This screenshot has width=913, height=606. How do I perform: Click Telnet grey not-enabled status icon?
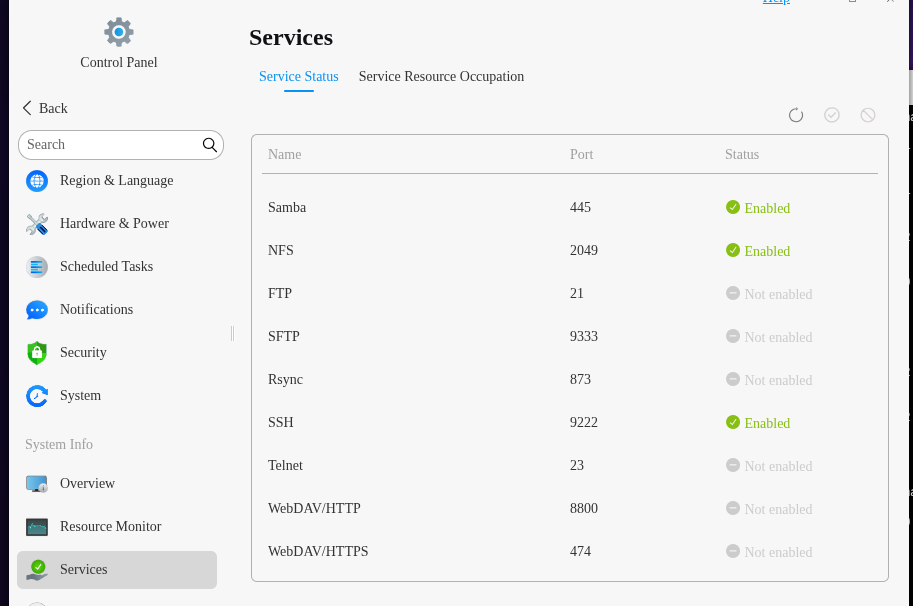point(733,465)
